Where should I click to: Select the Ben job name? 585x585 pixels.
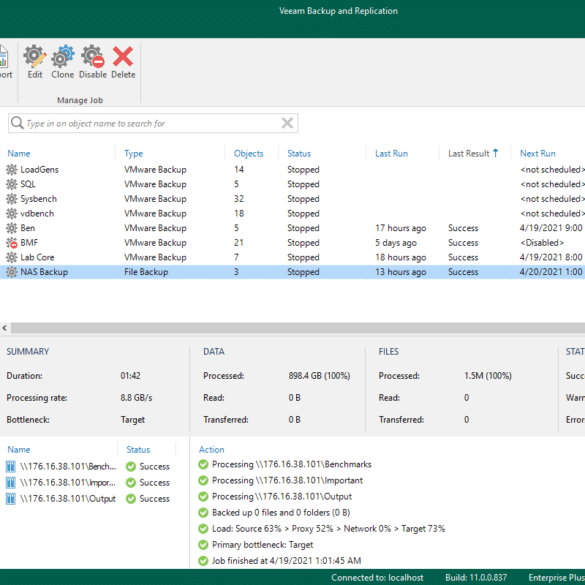[x=28, y=228]
